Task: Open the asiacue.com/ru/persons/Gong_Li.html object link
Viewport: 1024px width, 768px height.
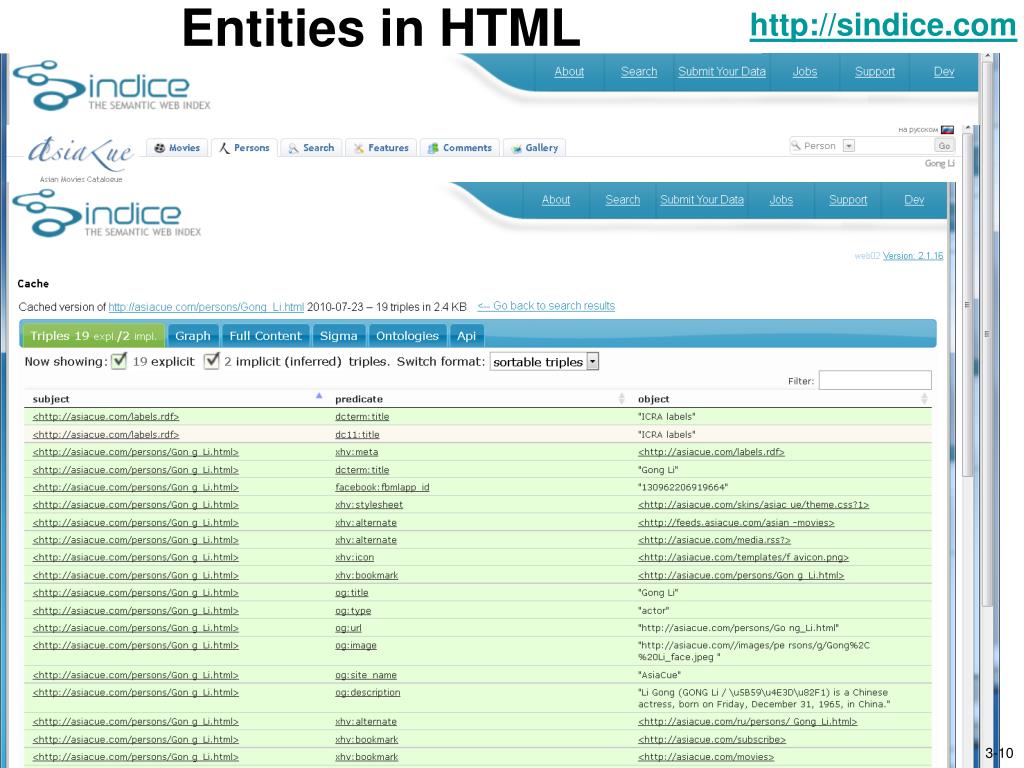Action: pos(748,722)
